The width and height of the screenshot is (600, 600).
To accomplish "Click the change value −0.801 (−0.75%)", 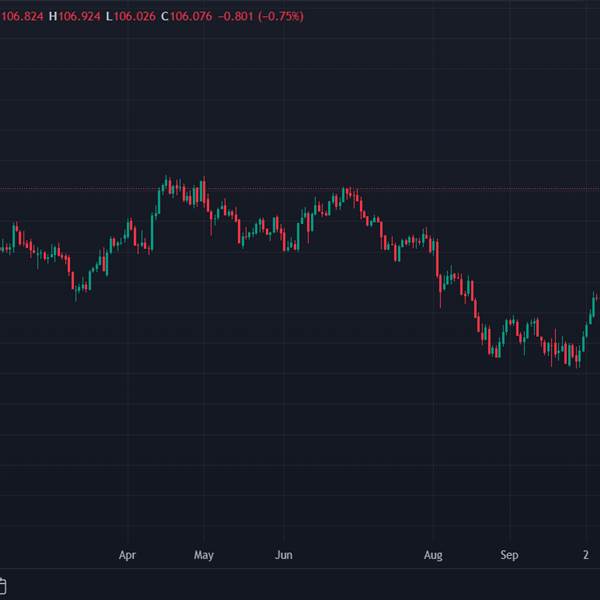I will (261, 16).
